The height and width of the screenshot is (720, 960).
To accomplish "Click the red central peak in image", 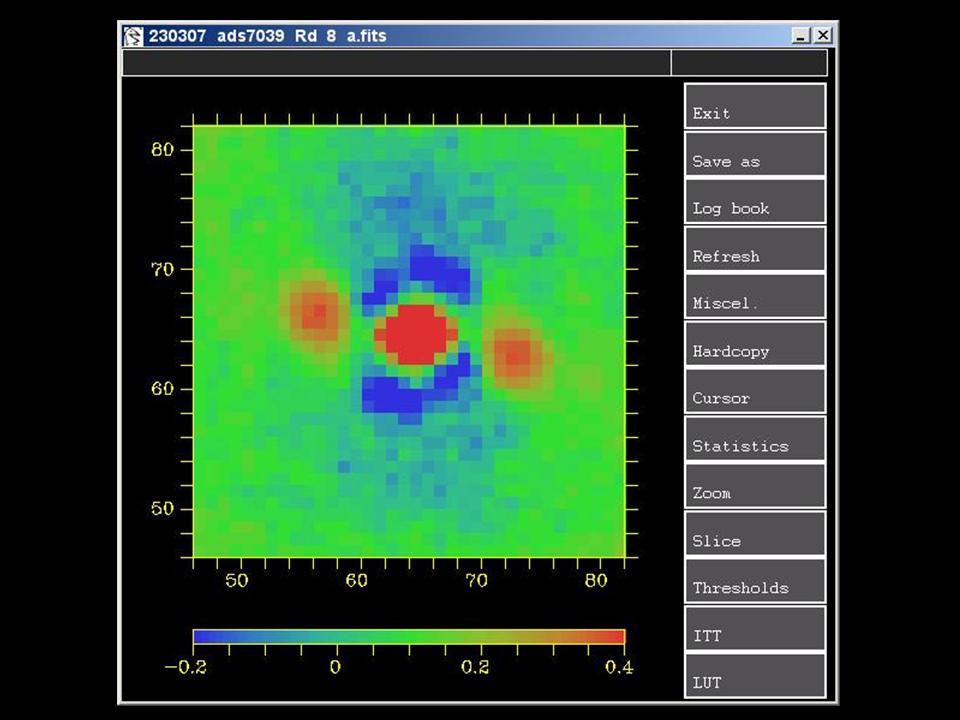I will (415, 334).
